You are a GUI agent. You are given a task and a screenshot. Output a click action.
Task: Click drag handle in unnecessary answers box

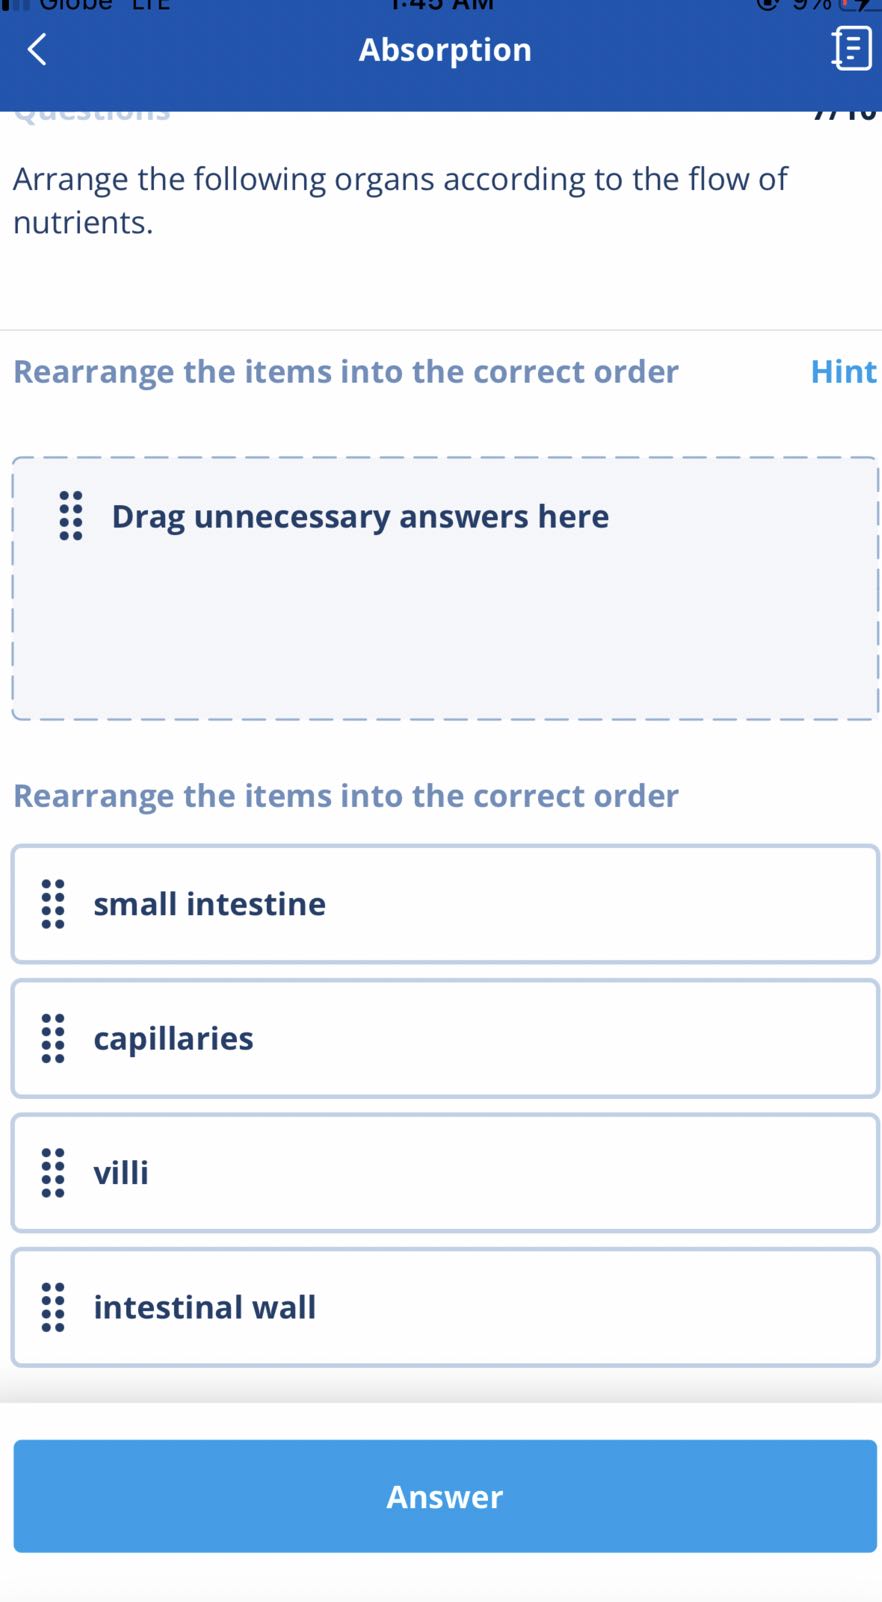tap(71, 516)
